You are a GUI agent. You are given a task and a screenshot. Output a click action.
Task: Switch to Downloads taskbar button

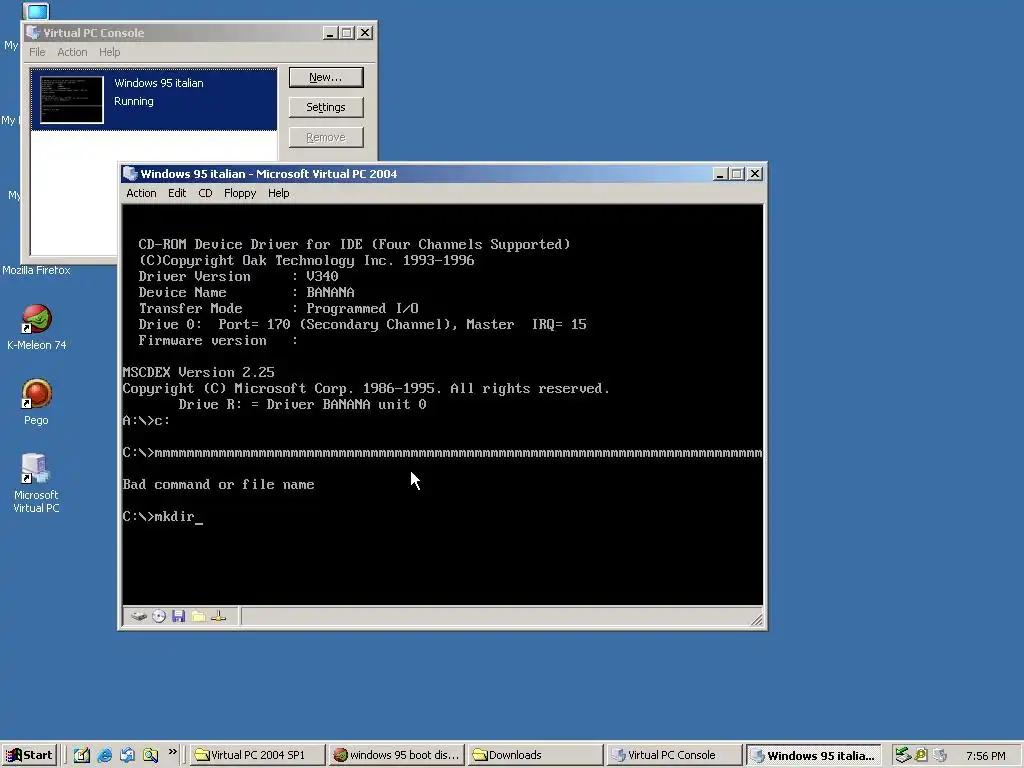536,755
